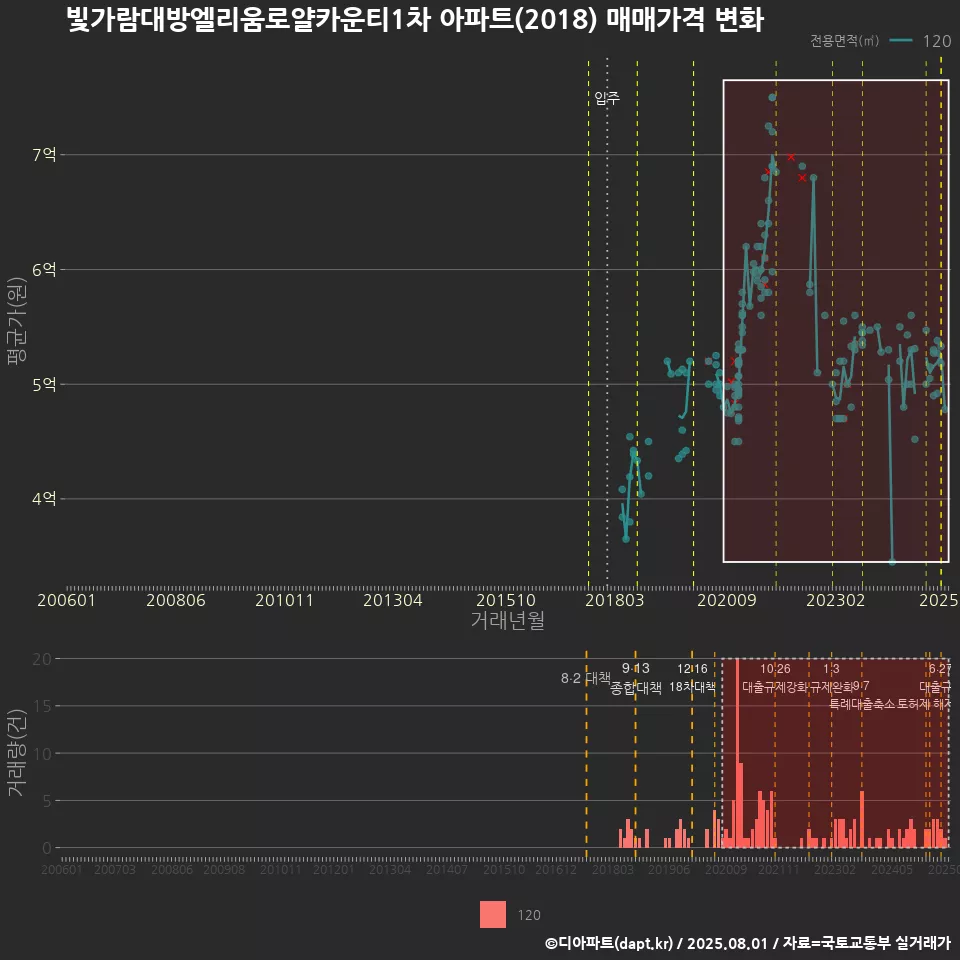Click the 200601 tick label on the price chart
The width and height of the screenshot is (960, 960).
[66, 600]
